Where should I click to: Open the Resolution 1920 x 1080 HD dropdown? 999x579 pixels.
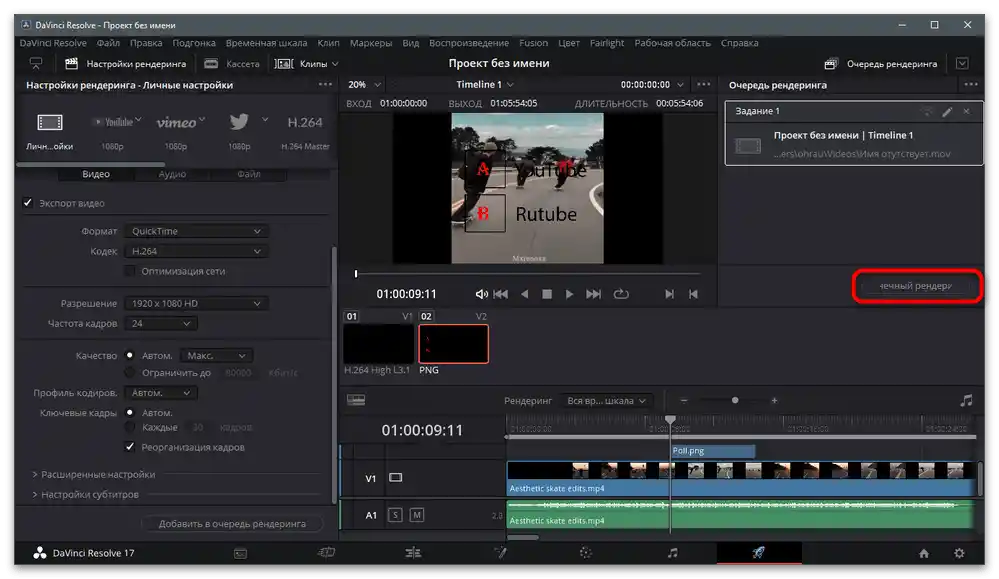[x=195, y=303]
